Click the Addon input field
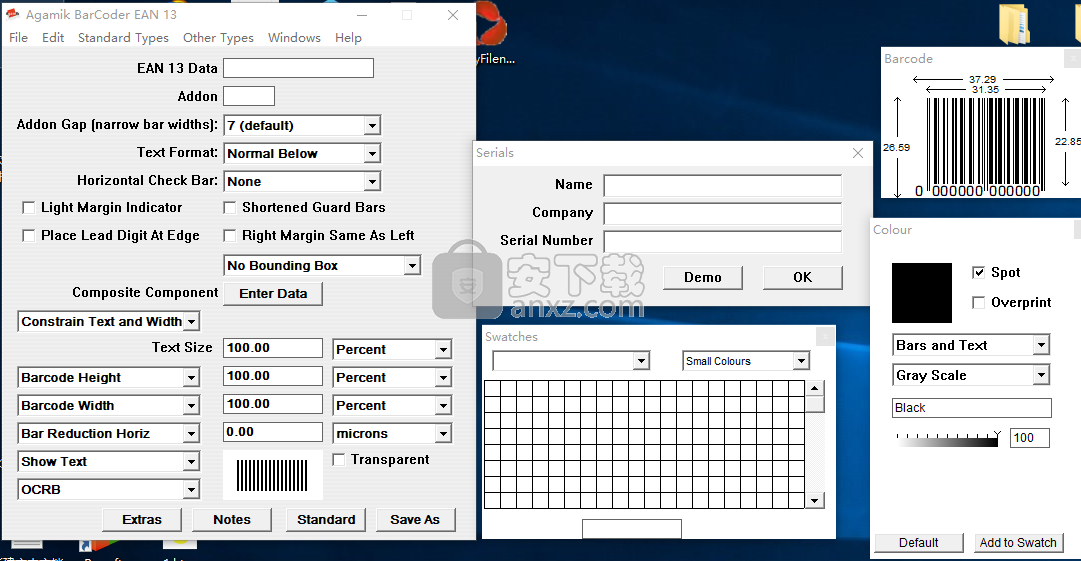Screen dimensions: 1081x561 tap(249, 96)
